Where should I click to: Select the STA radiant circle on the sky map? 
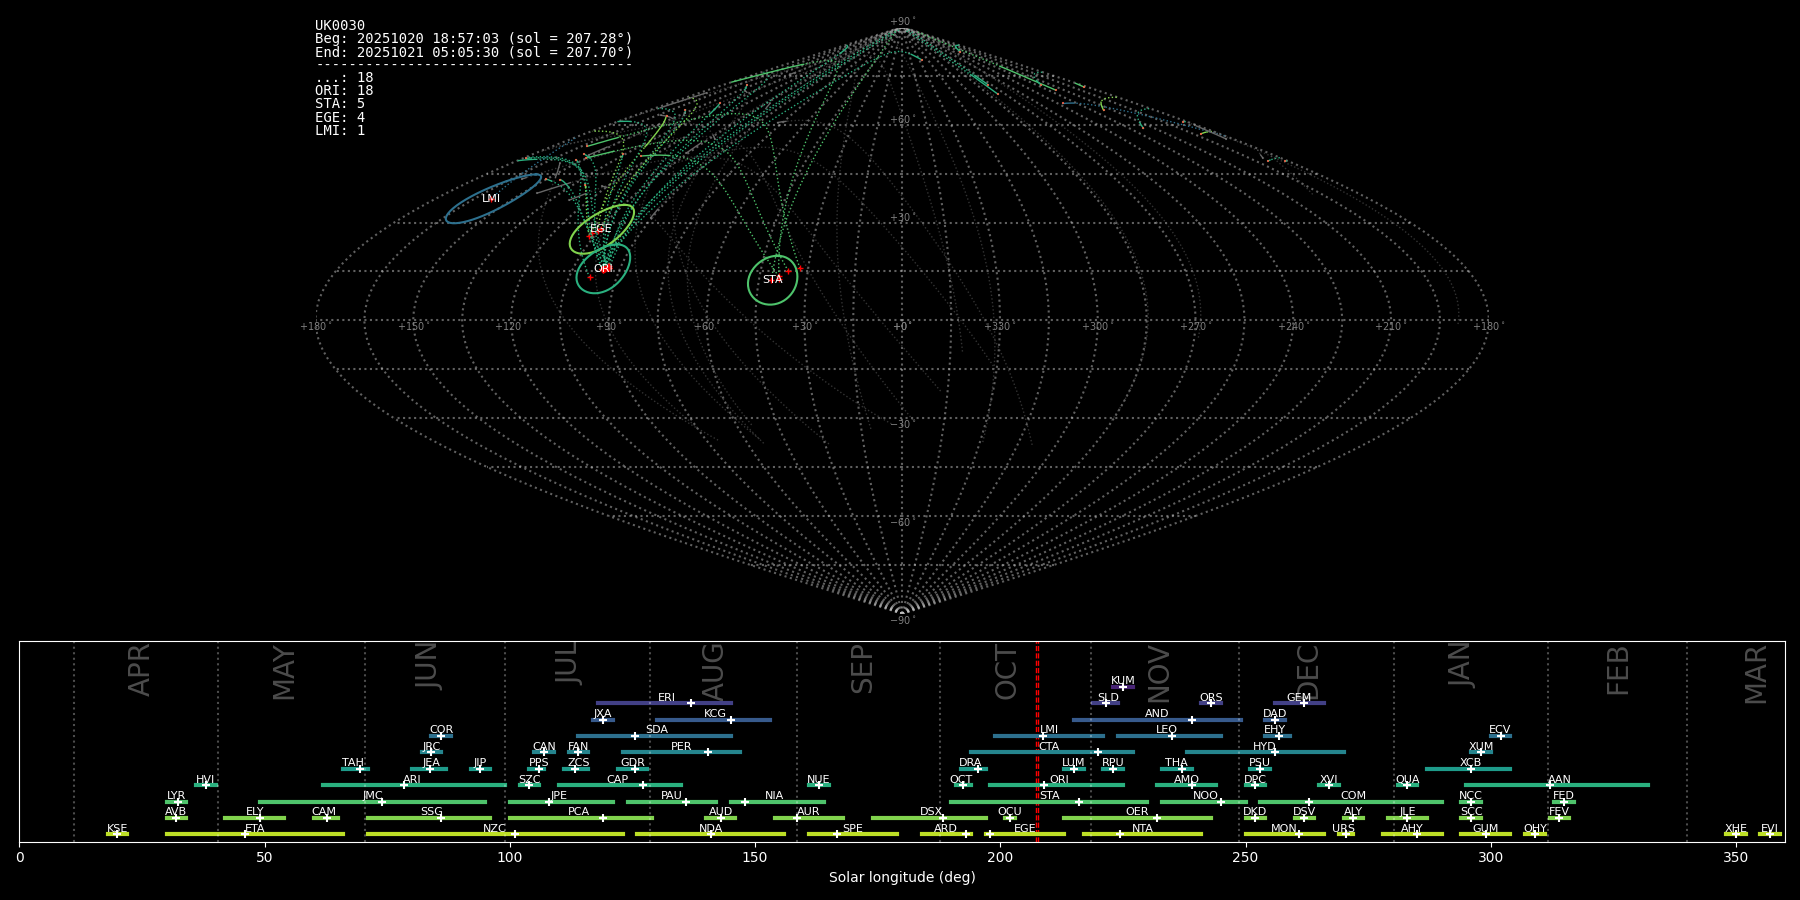[772, 280]
